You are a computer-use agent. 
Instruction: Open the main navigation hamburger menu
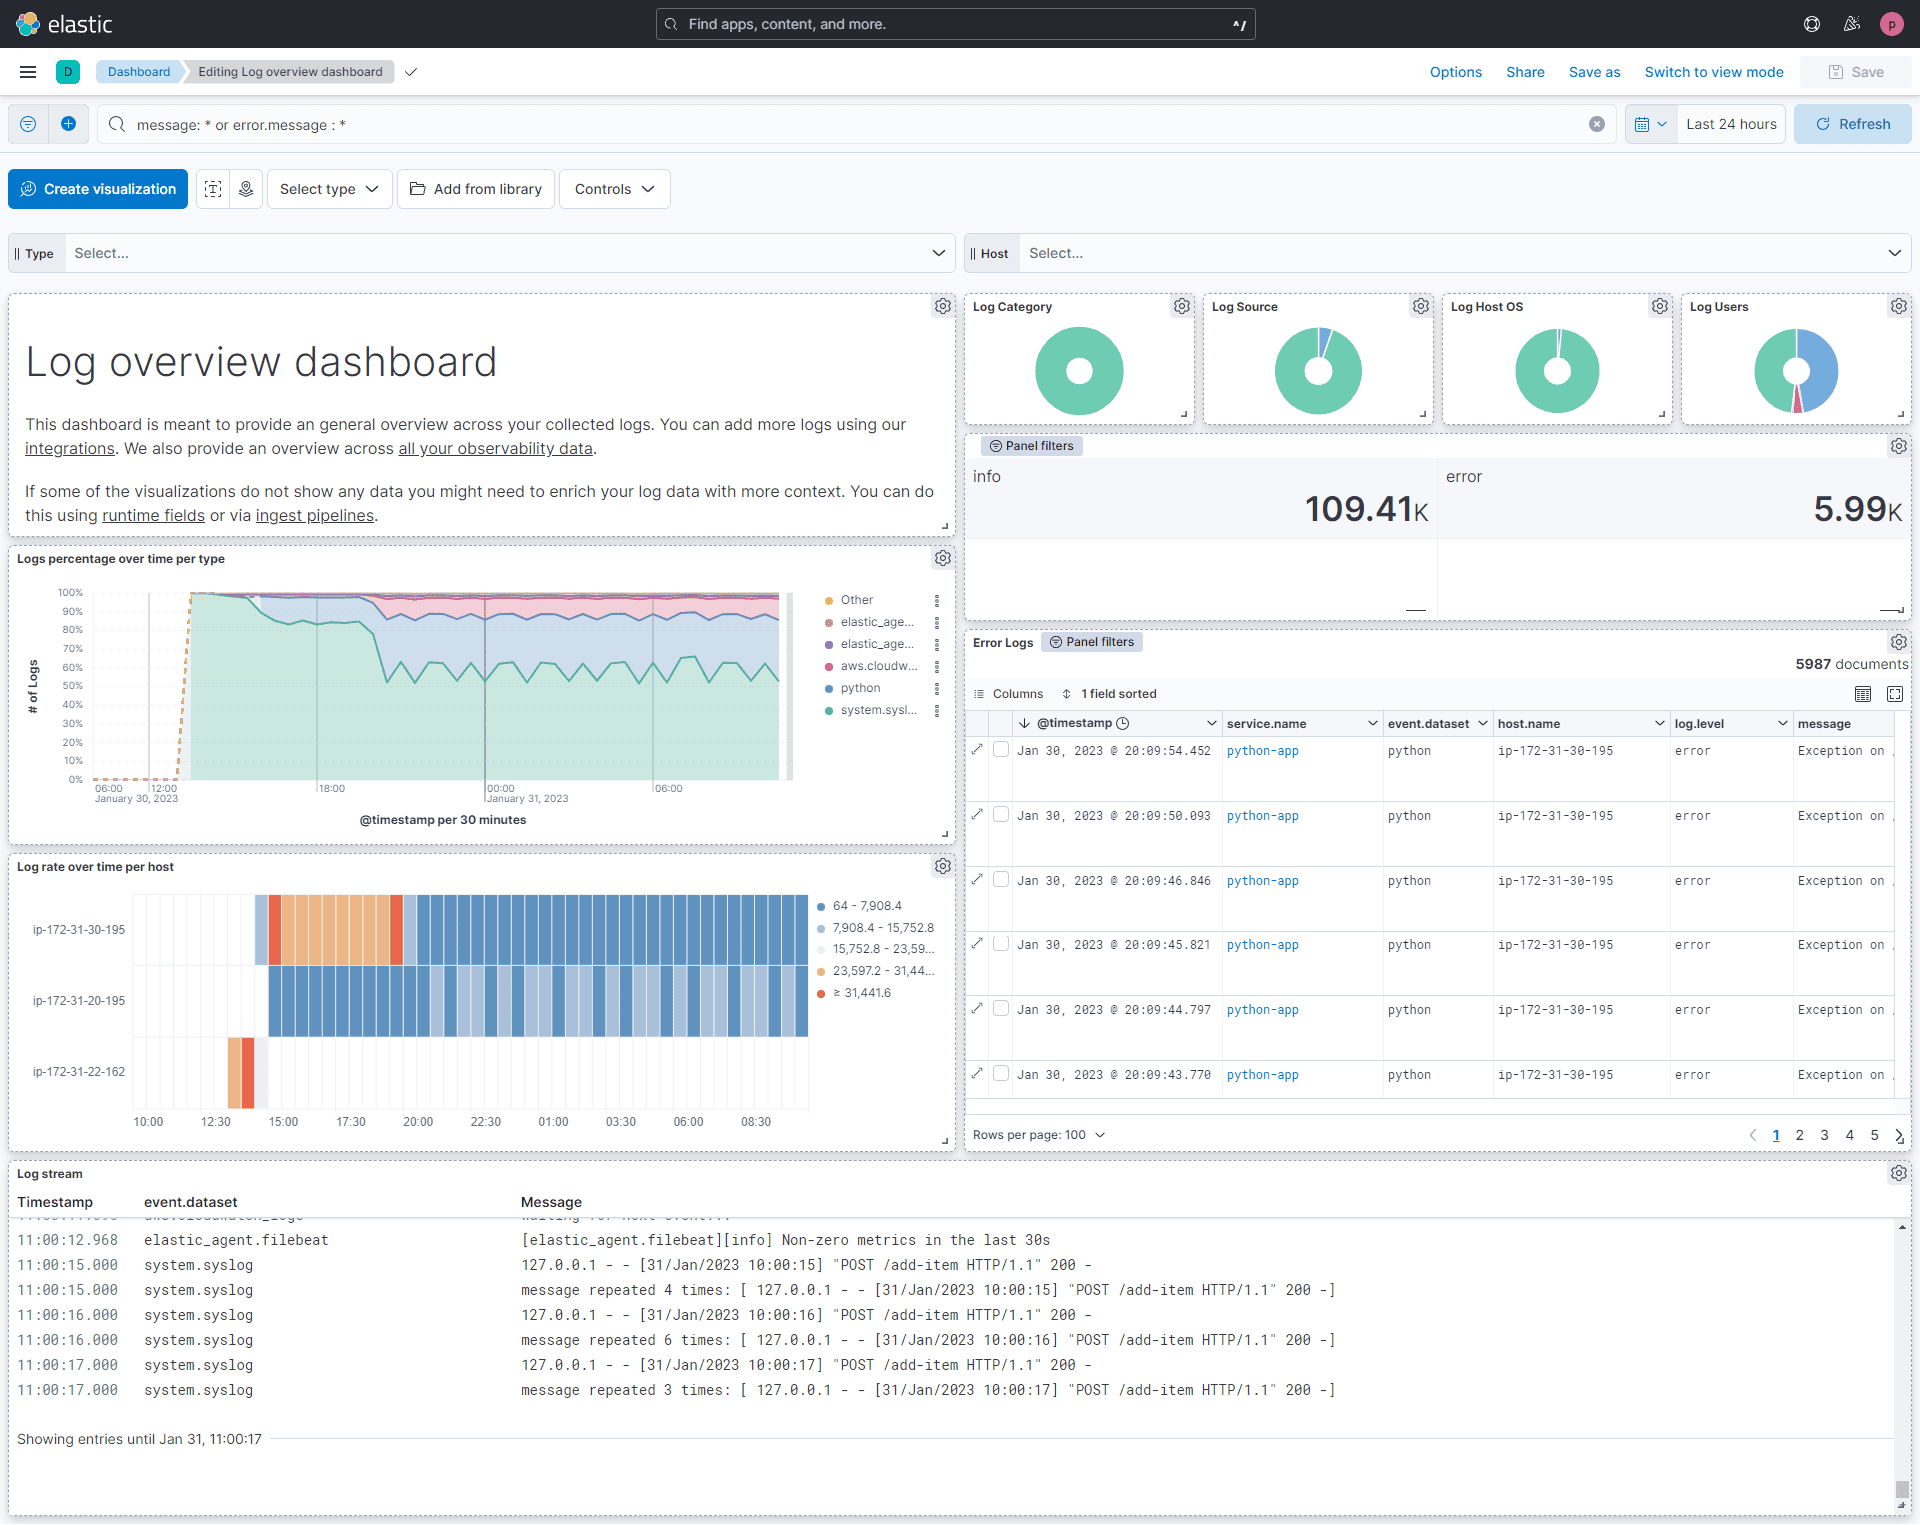27,71
